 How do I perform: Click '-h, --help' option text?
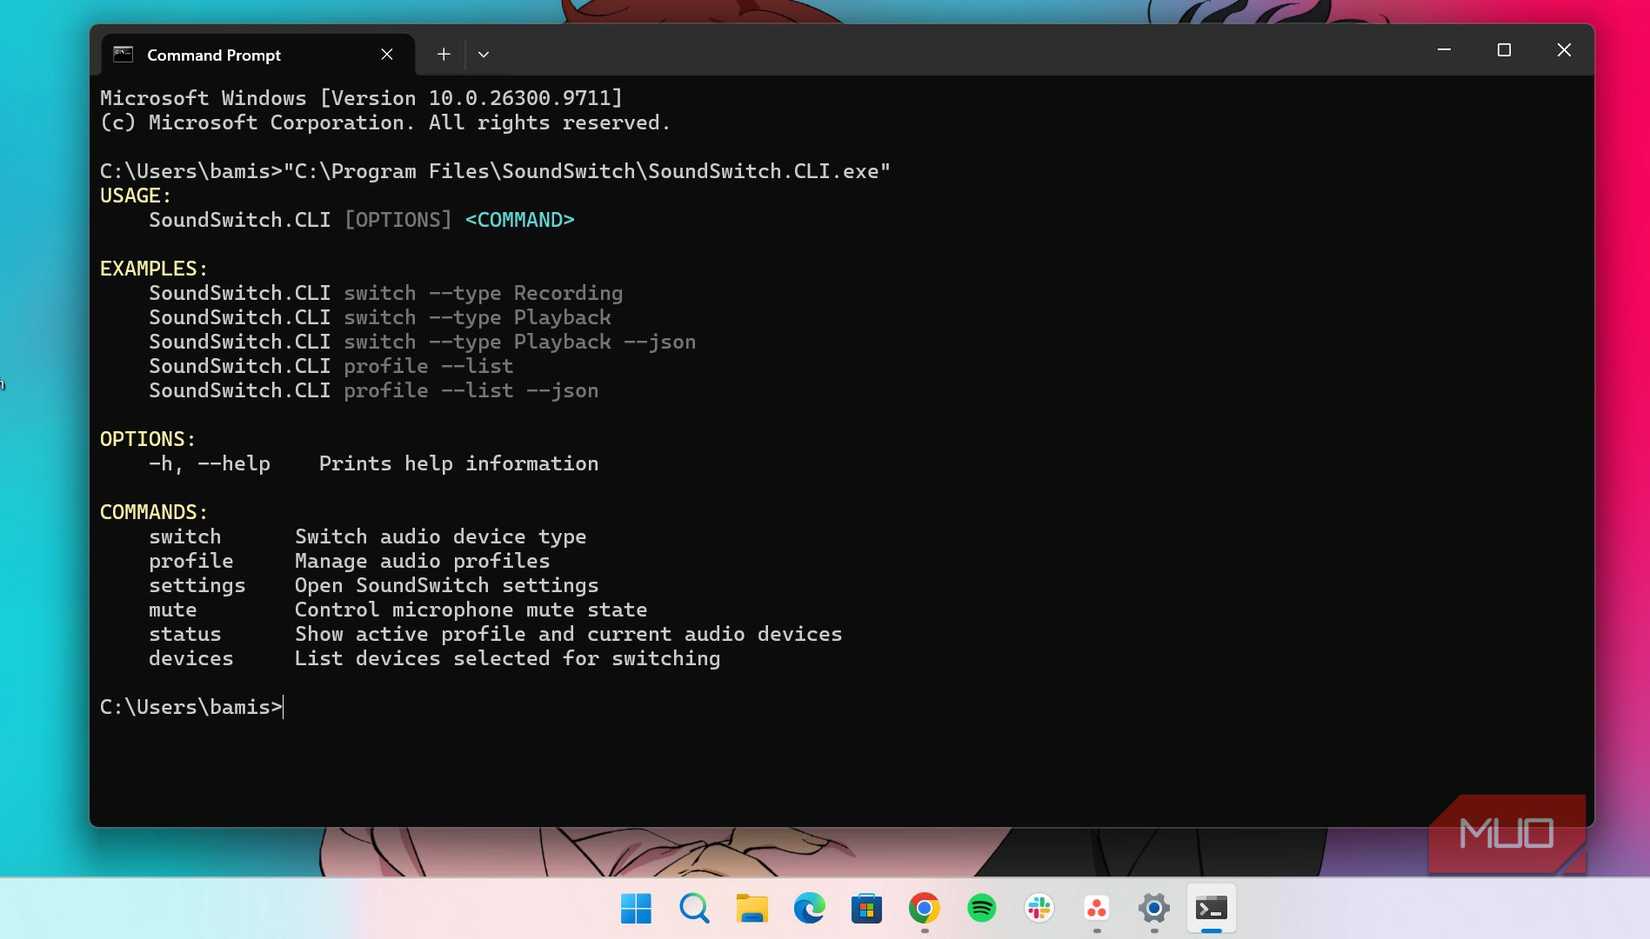[x=209, y=464]
